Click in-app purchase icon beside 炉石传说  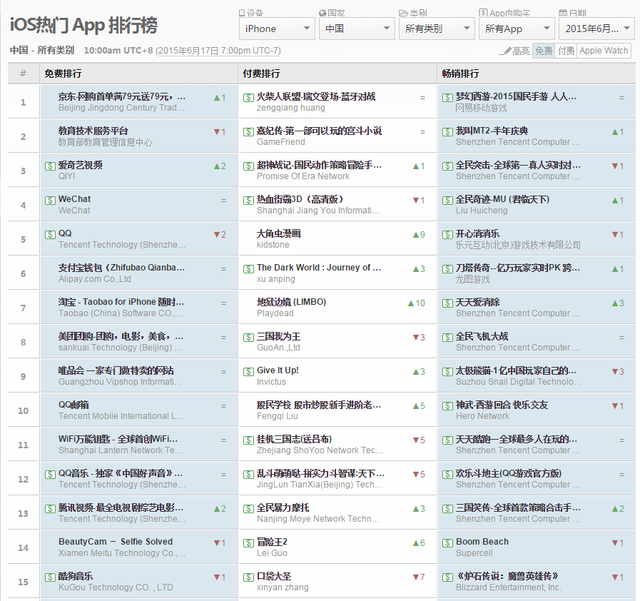tap(447, 577)
